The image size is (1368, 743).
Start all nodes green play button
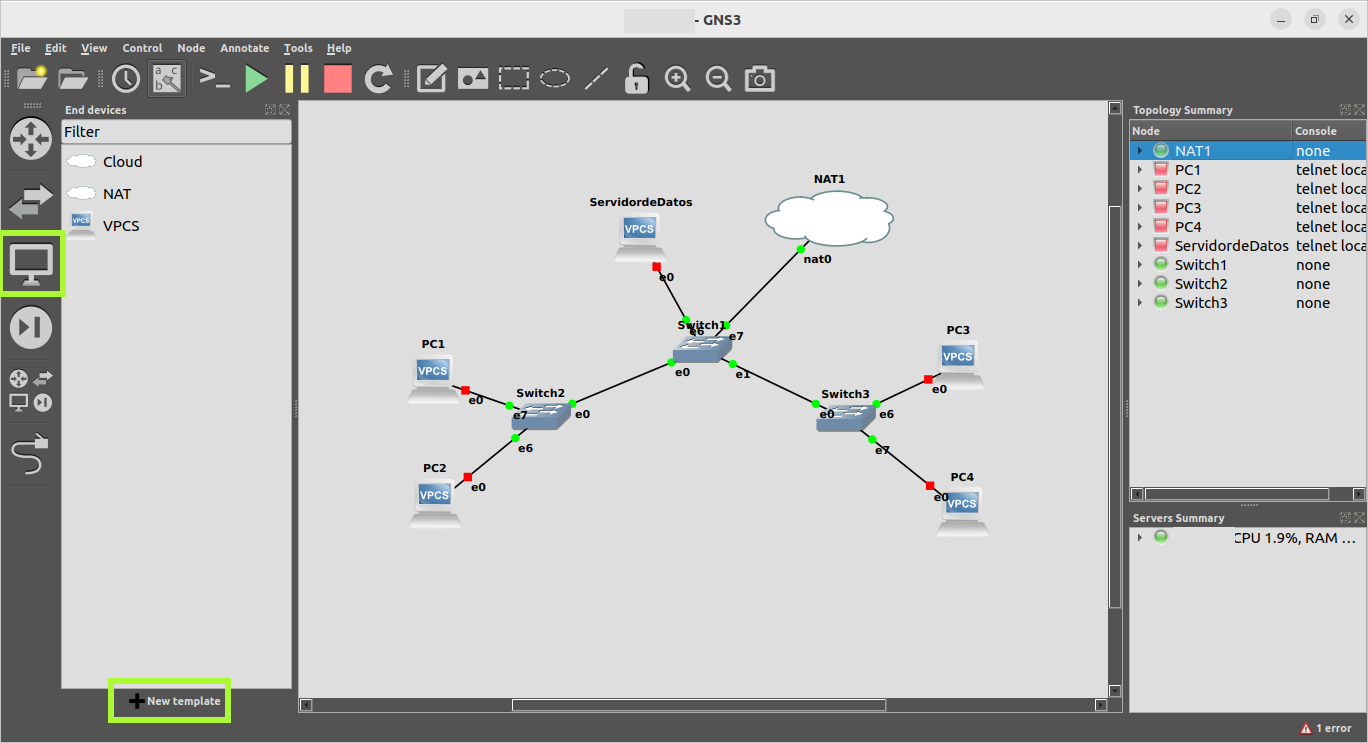[257, 79]
